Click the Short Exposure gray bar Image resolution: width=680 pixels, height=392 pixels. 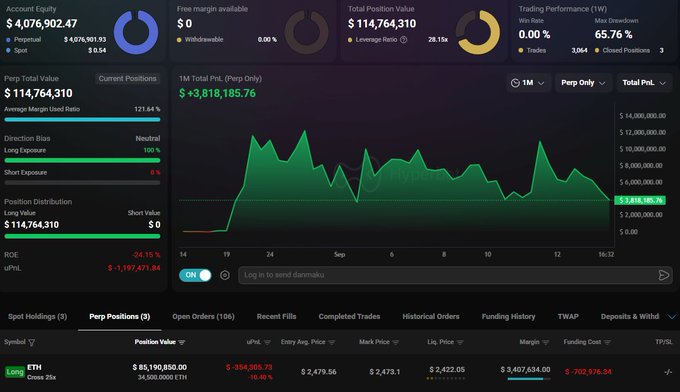coord(82,183)
